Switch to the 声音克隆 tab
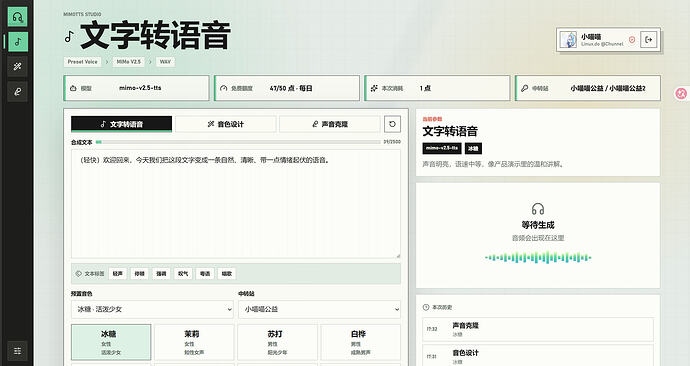 pyautogui.click(x=330, y=124)
